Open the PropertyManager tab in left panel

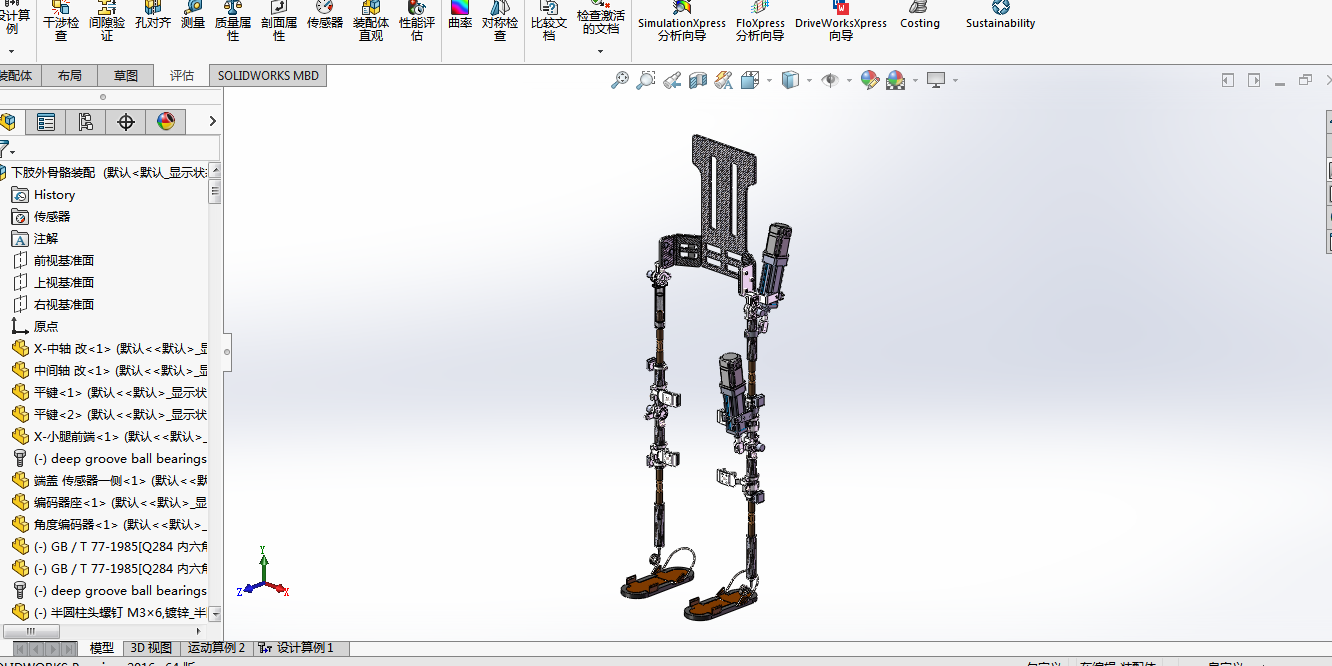pos(46,122)
